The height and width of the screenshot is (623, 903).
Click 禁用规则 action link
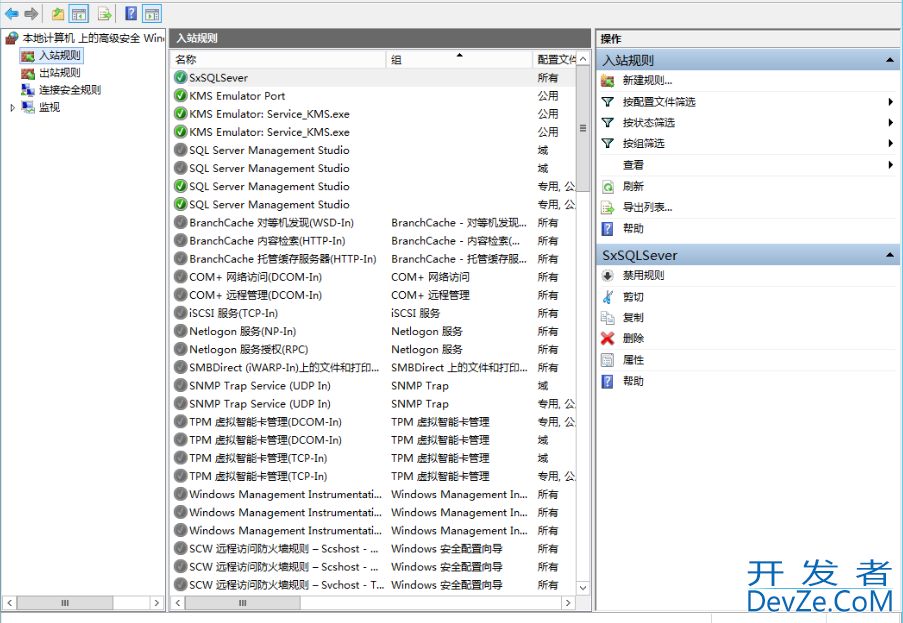pyautogui.click(x=643, y=276)
